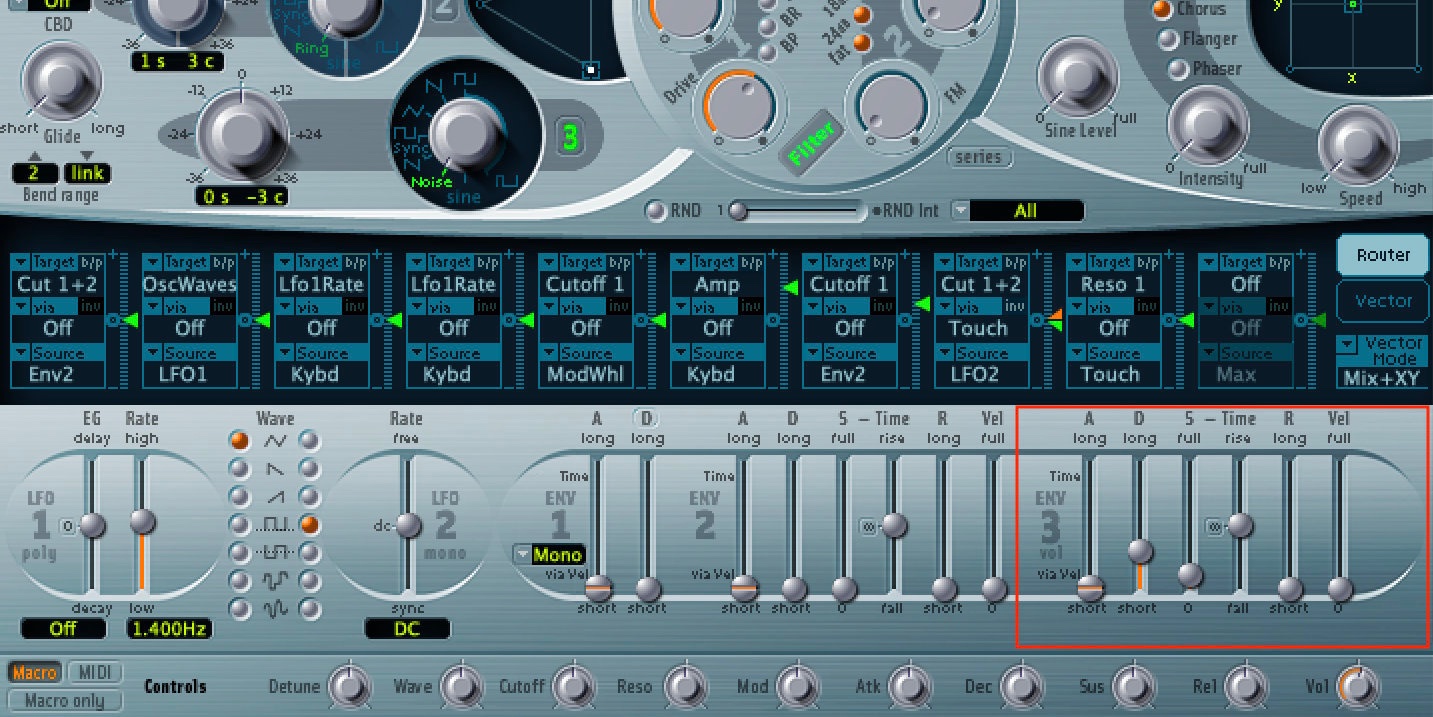
Task: Enable the Flanger effect
Action: [x=1167, y=39]
